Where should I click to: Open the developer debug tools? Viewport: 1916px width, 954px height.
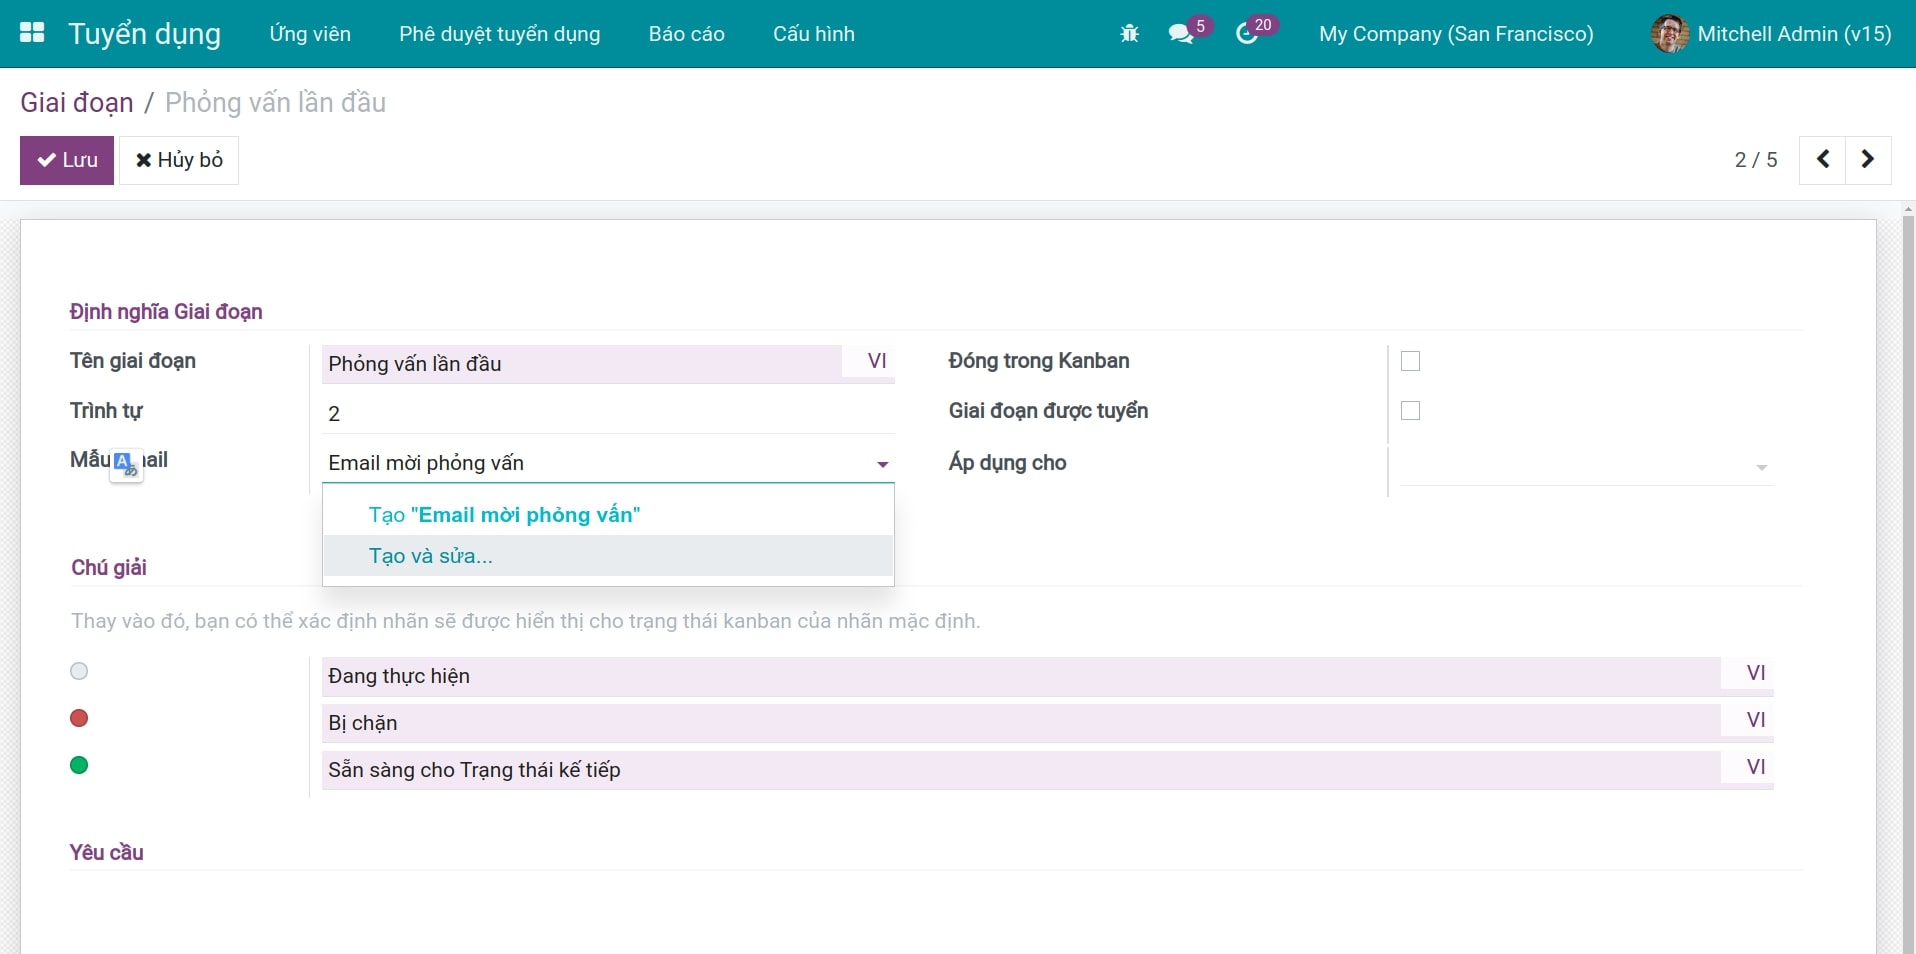pyautogui.click(x=1129, y=33)
